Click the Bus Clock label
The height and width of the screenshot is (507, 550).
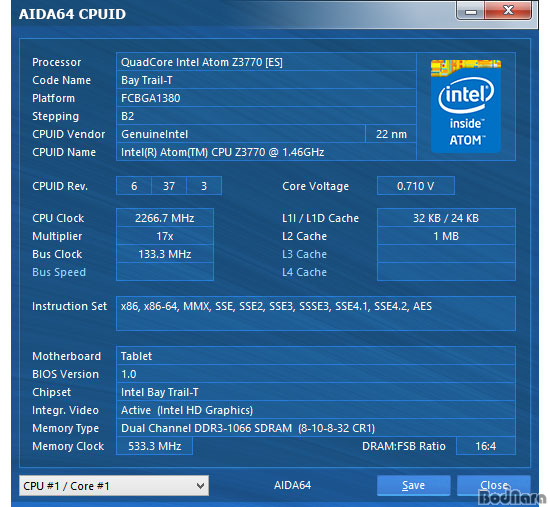pos(57,254)
